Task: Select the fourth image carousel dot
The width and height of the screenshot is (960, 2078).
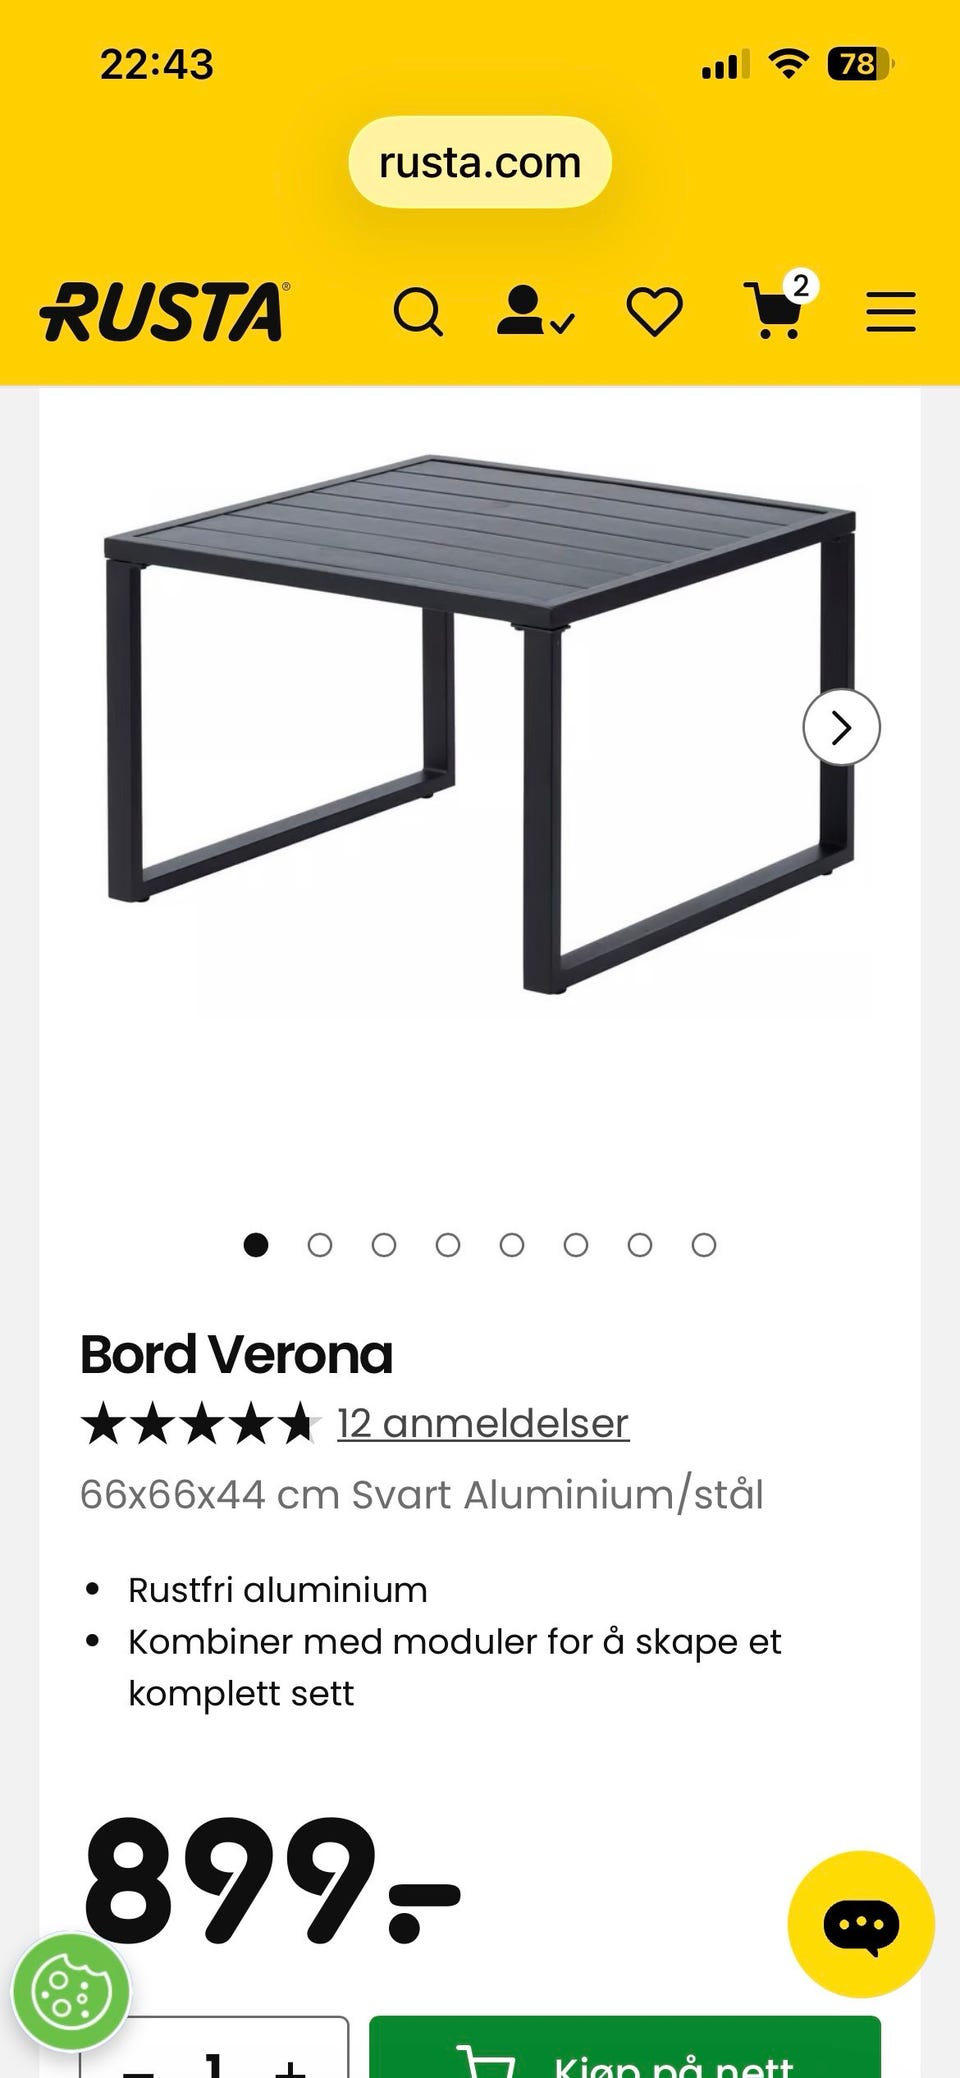Action: [x=448, y=1245]
